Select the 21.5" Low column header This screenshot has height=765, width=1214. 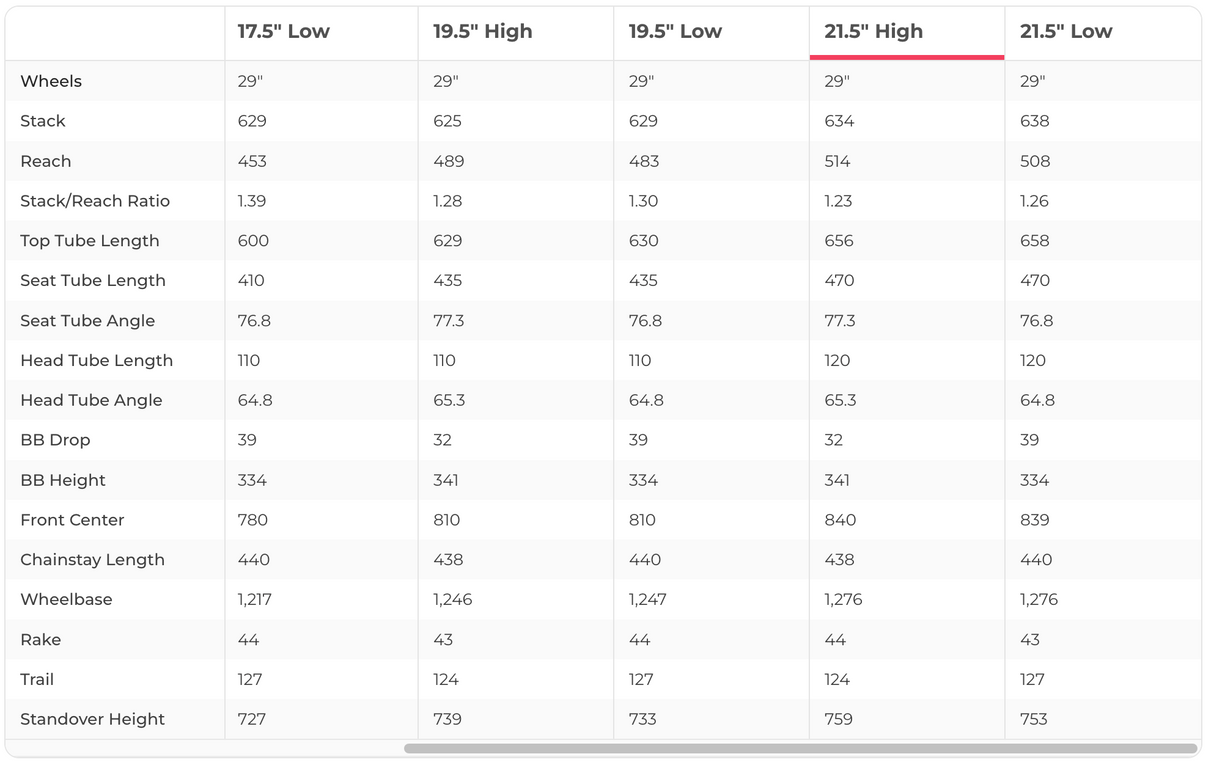(1066, 31)
